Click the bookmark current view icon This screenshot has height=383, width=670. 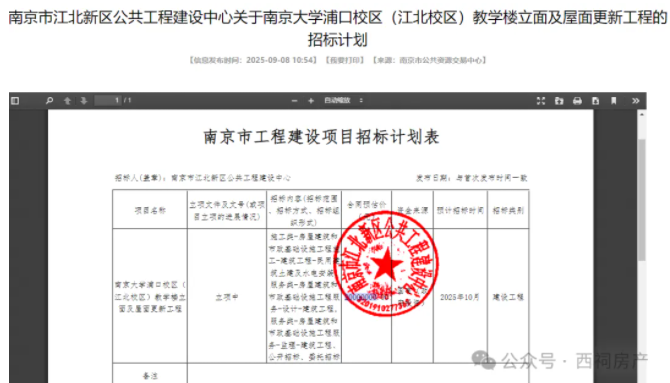click(614, 101)
